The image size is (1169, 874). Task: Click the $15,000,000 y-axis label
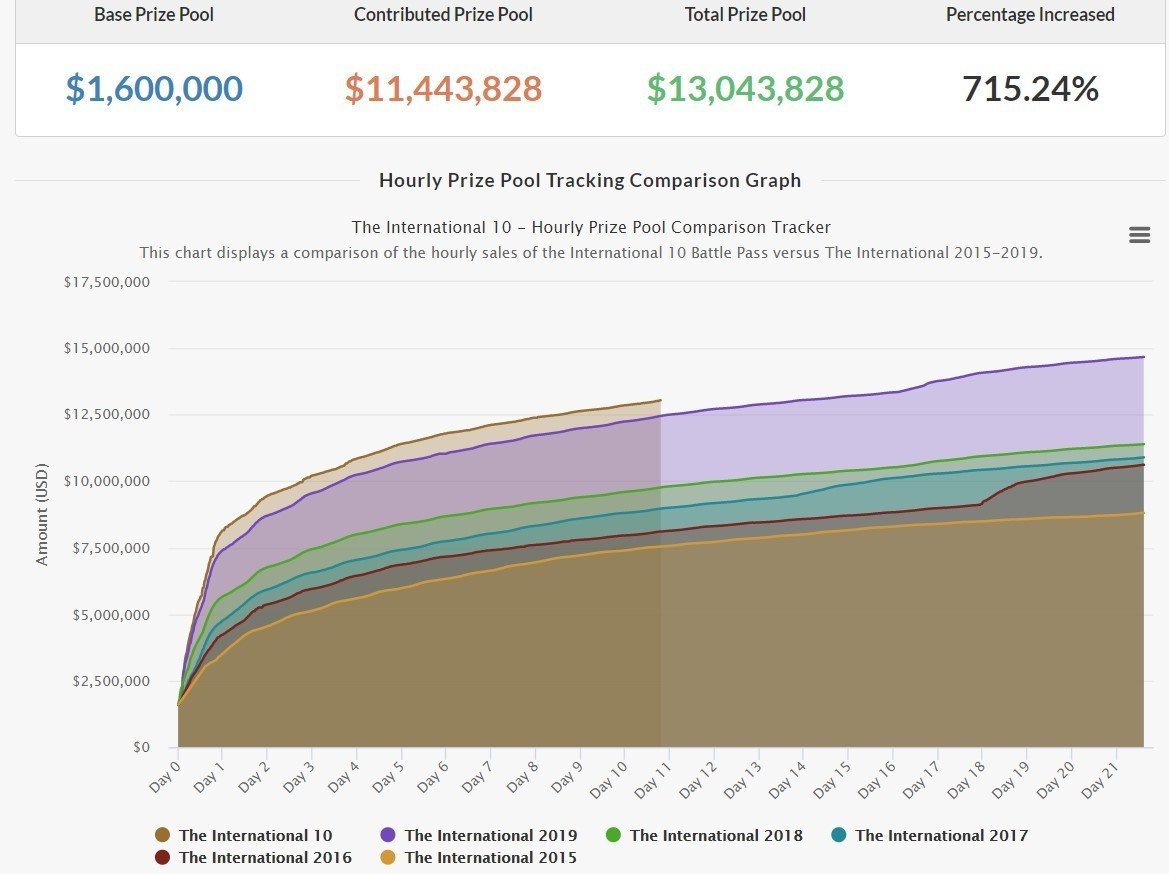coord(107,348)
